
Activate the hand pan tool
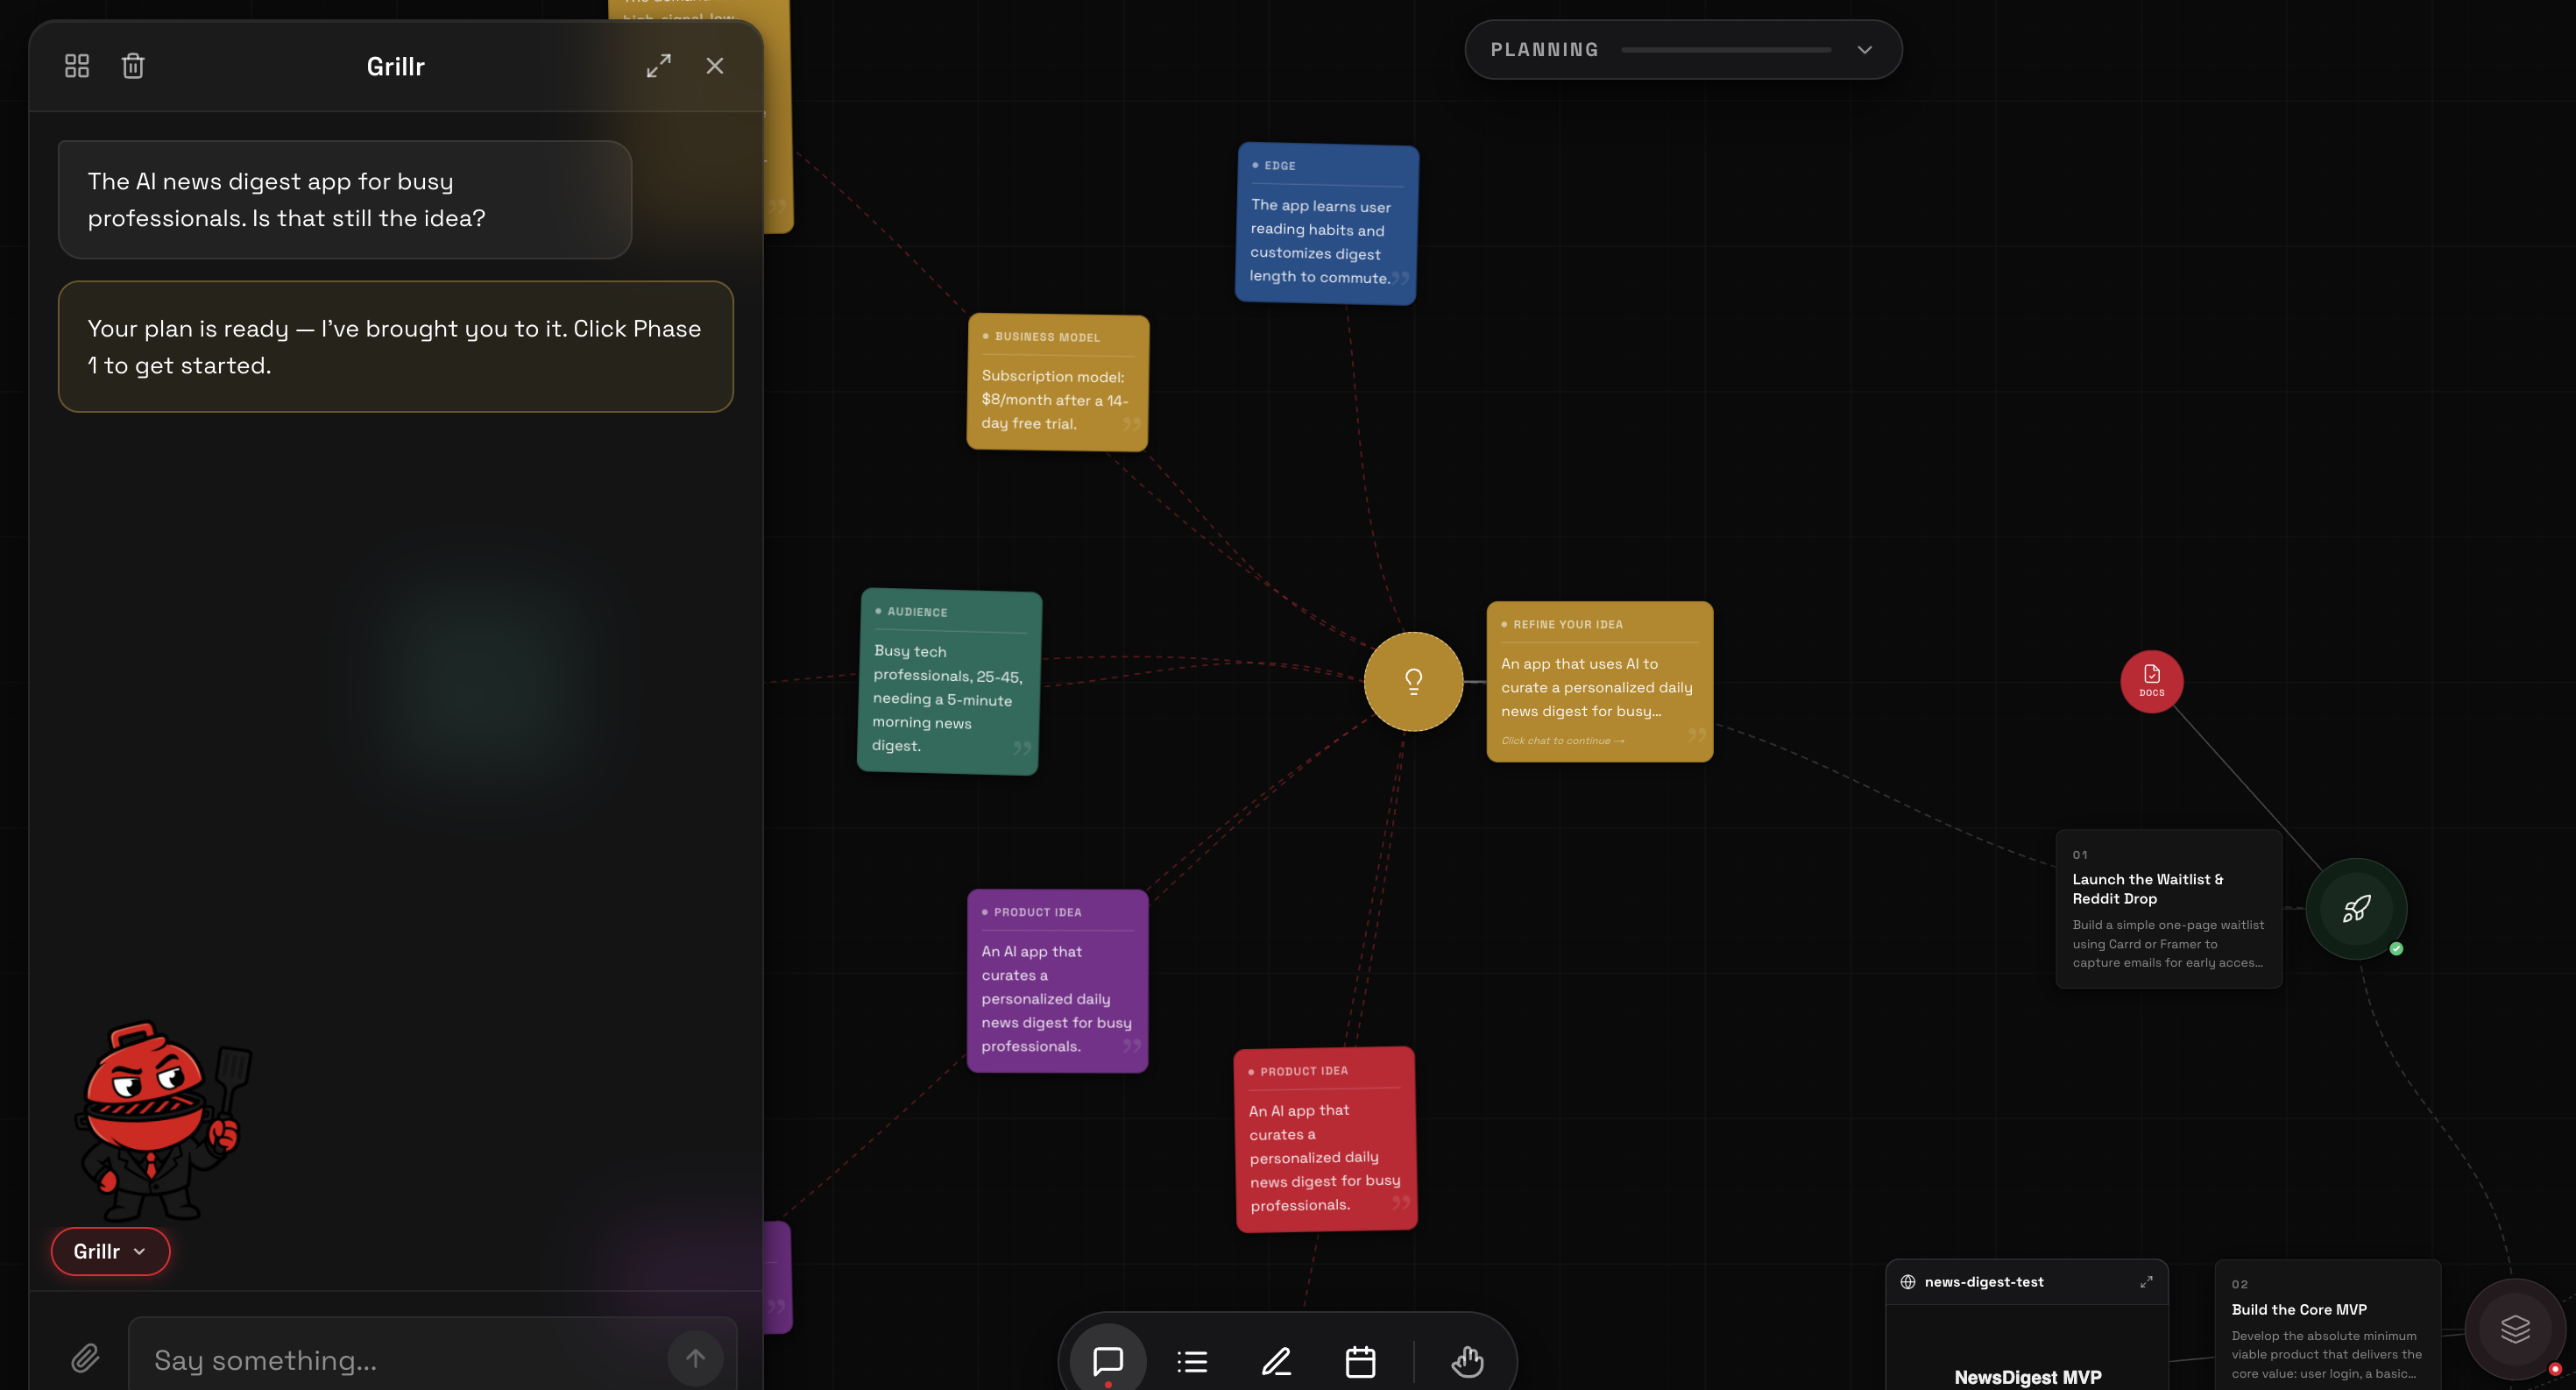tap(1467, 1361)
